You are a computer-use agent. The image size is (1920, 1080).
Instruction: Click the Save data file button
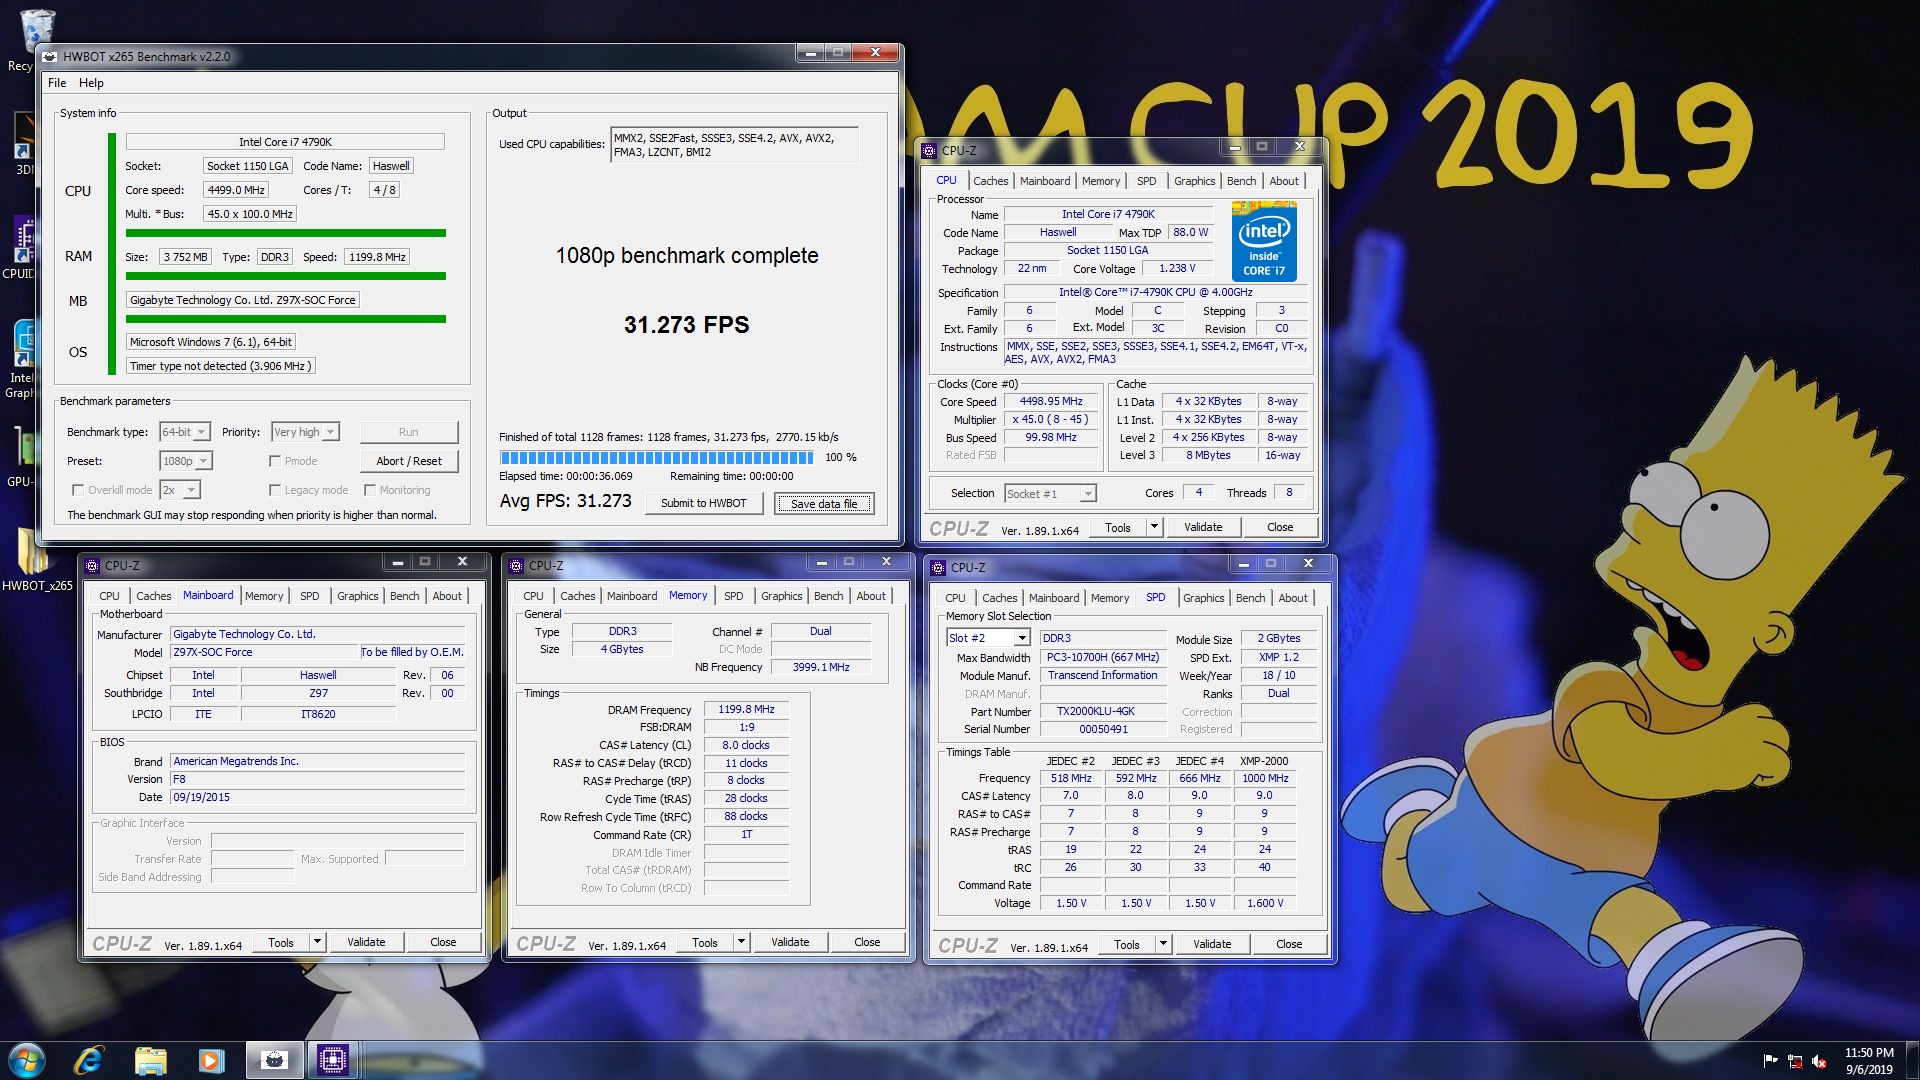(823, 504)
